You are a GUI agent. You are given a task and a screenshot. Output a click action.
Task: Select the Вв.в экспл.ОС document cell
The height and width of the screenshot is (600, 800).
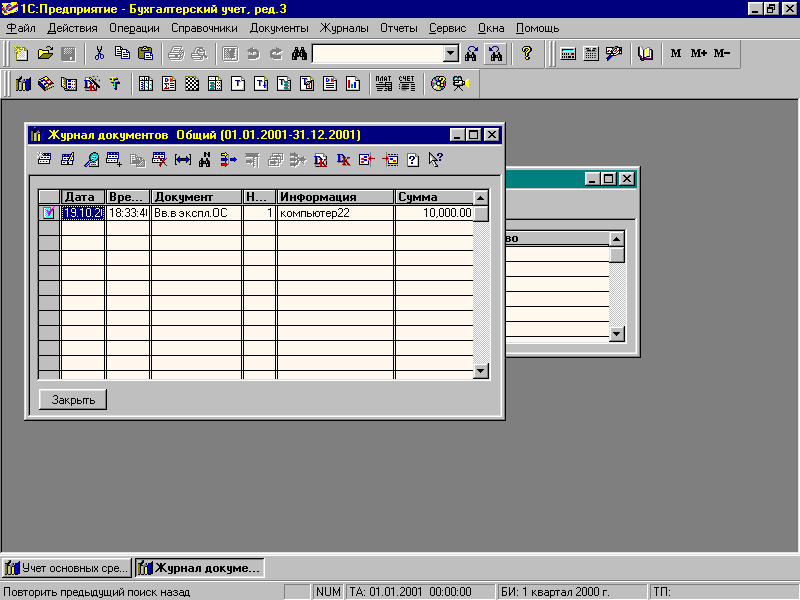196,213
